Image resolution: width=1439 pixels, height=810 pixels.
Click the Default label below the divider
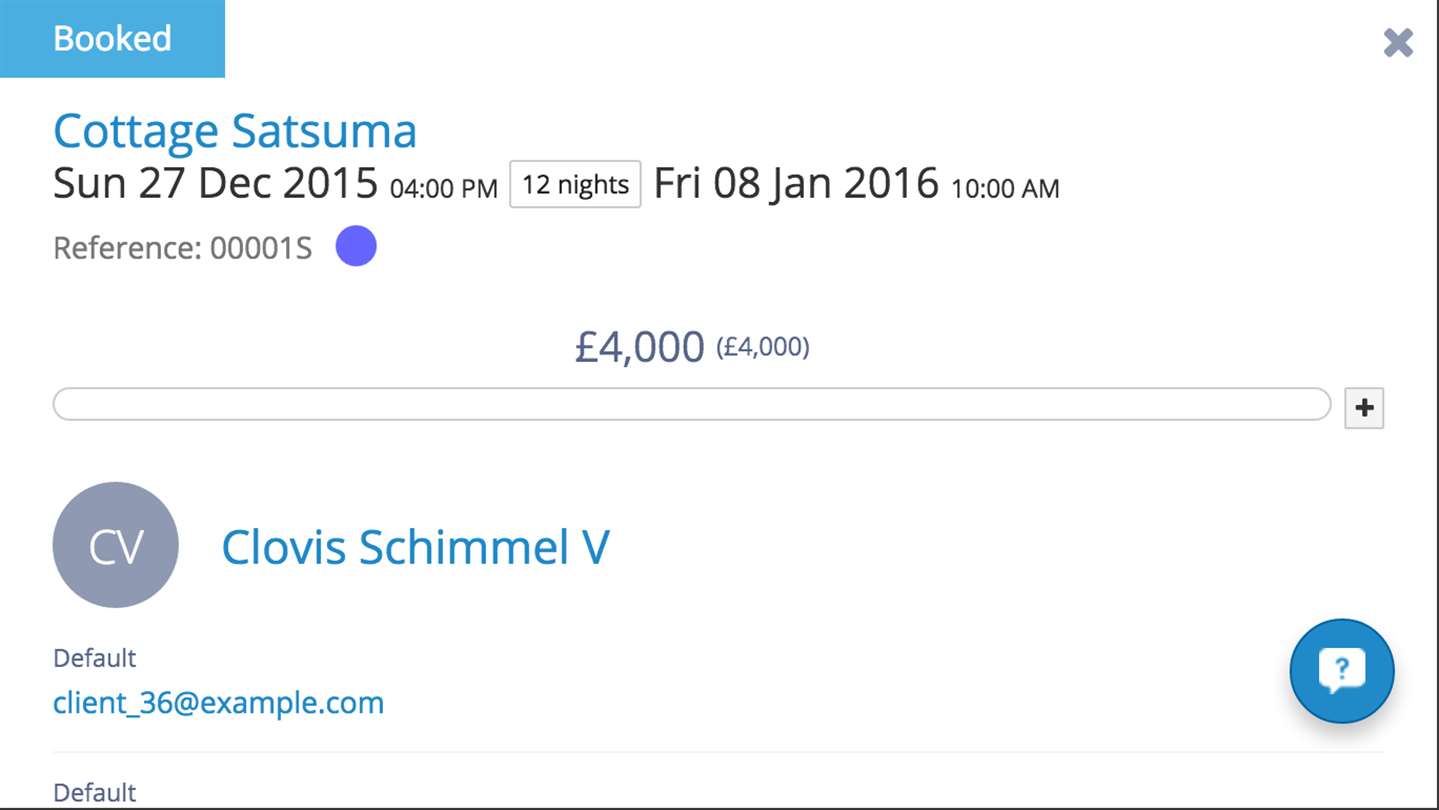[x=94, y=793]
